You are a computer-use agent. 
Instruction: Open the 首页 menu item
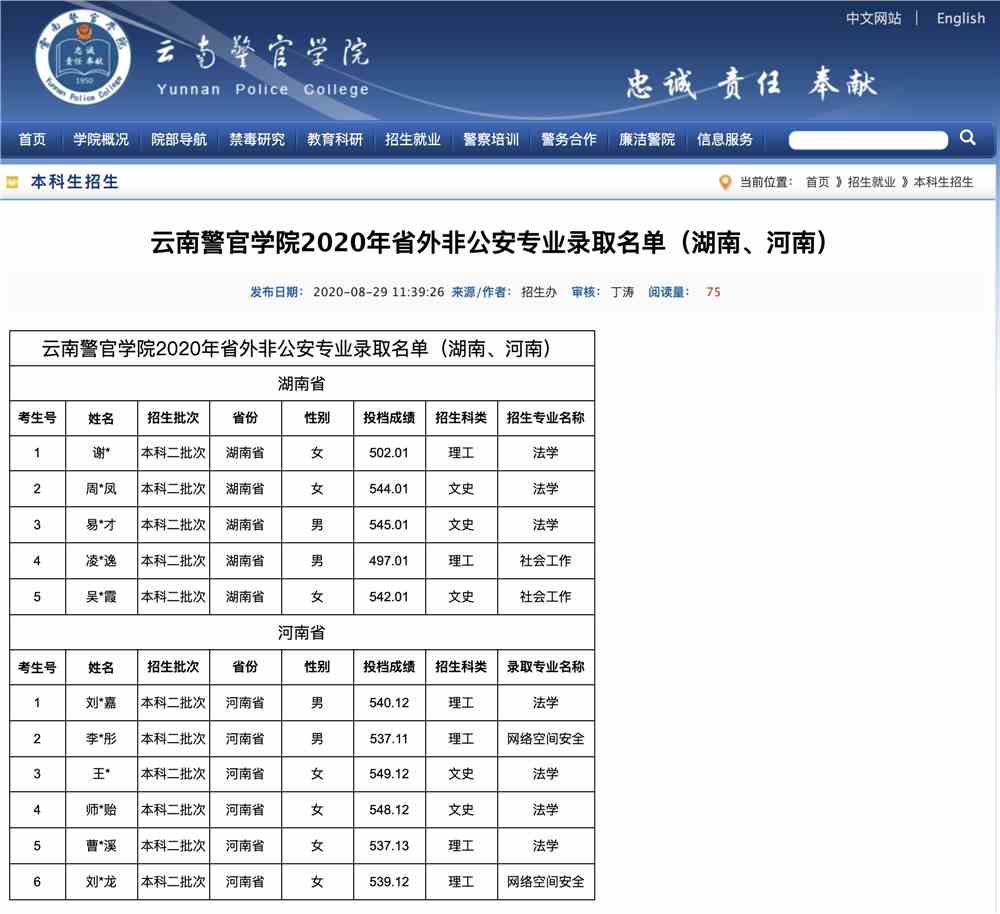pyautogui.click(x=32, y=139)
